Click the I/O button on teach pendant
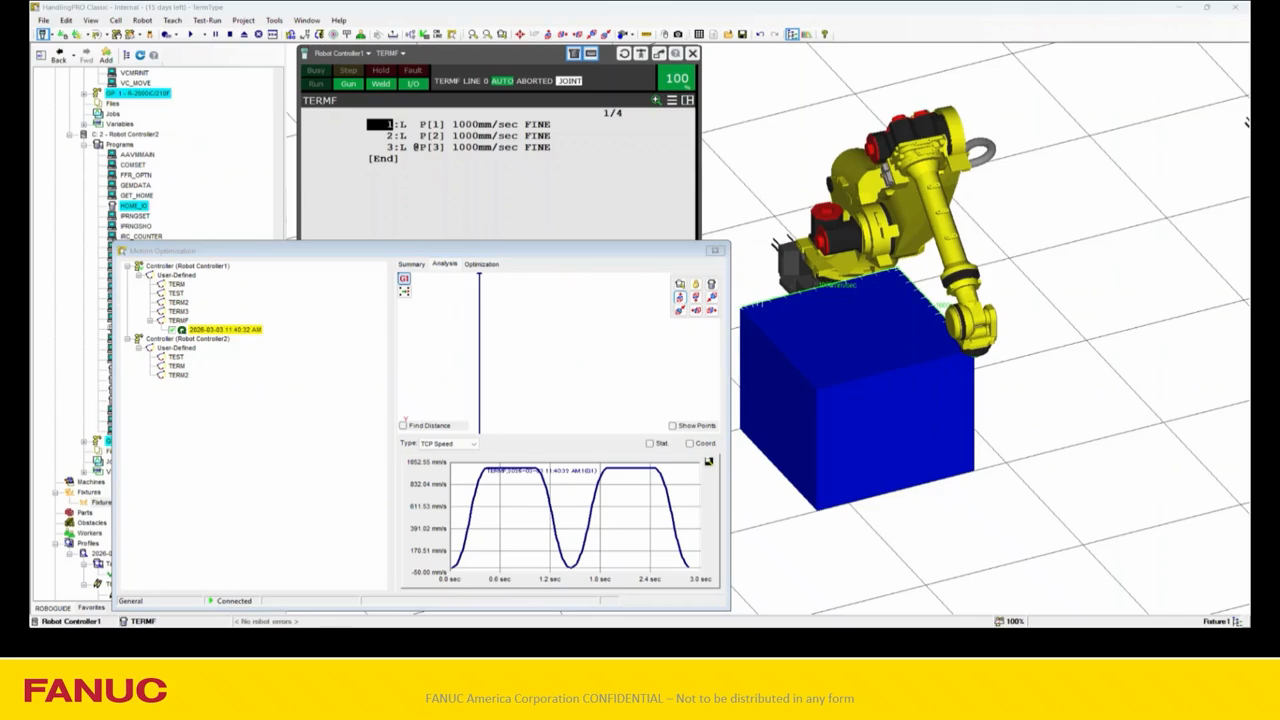This screenshot has width=1280, height=720. (413, 84)
